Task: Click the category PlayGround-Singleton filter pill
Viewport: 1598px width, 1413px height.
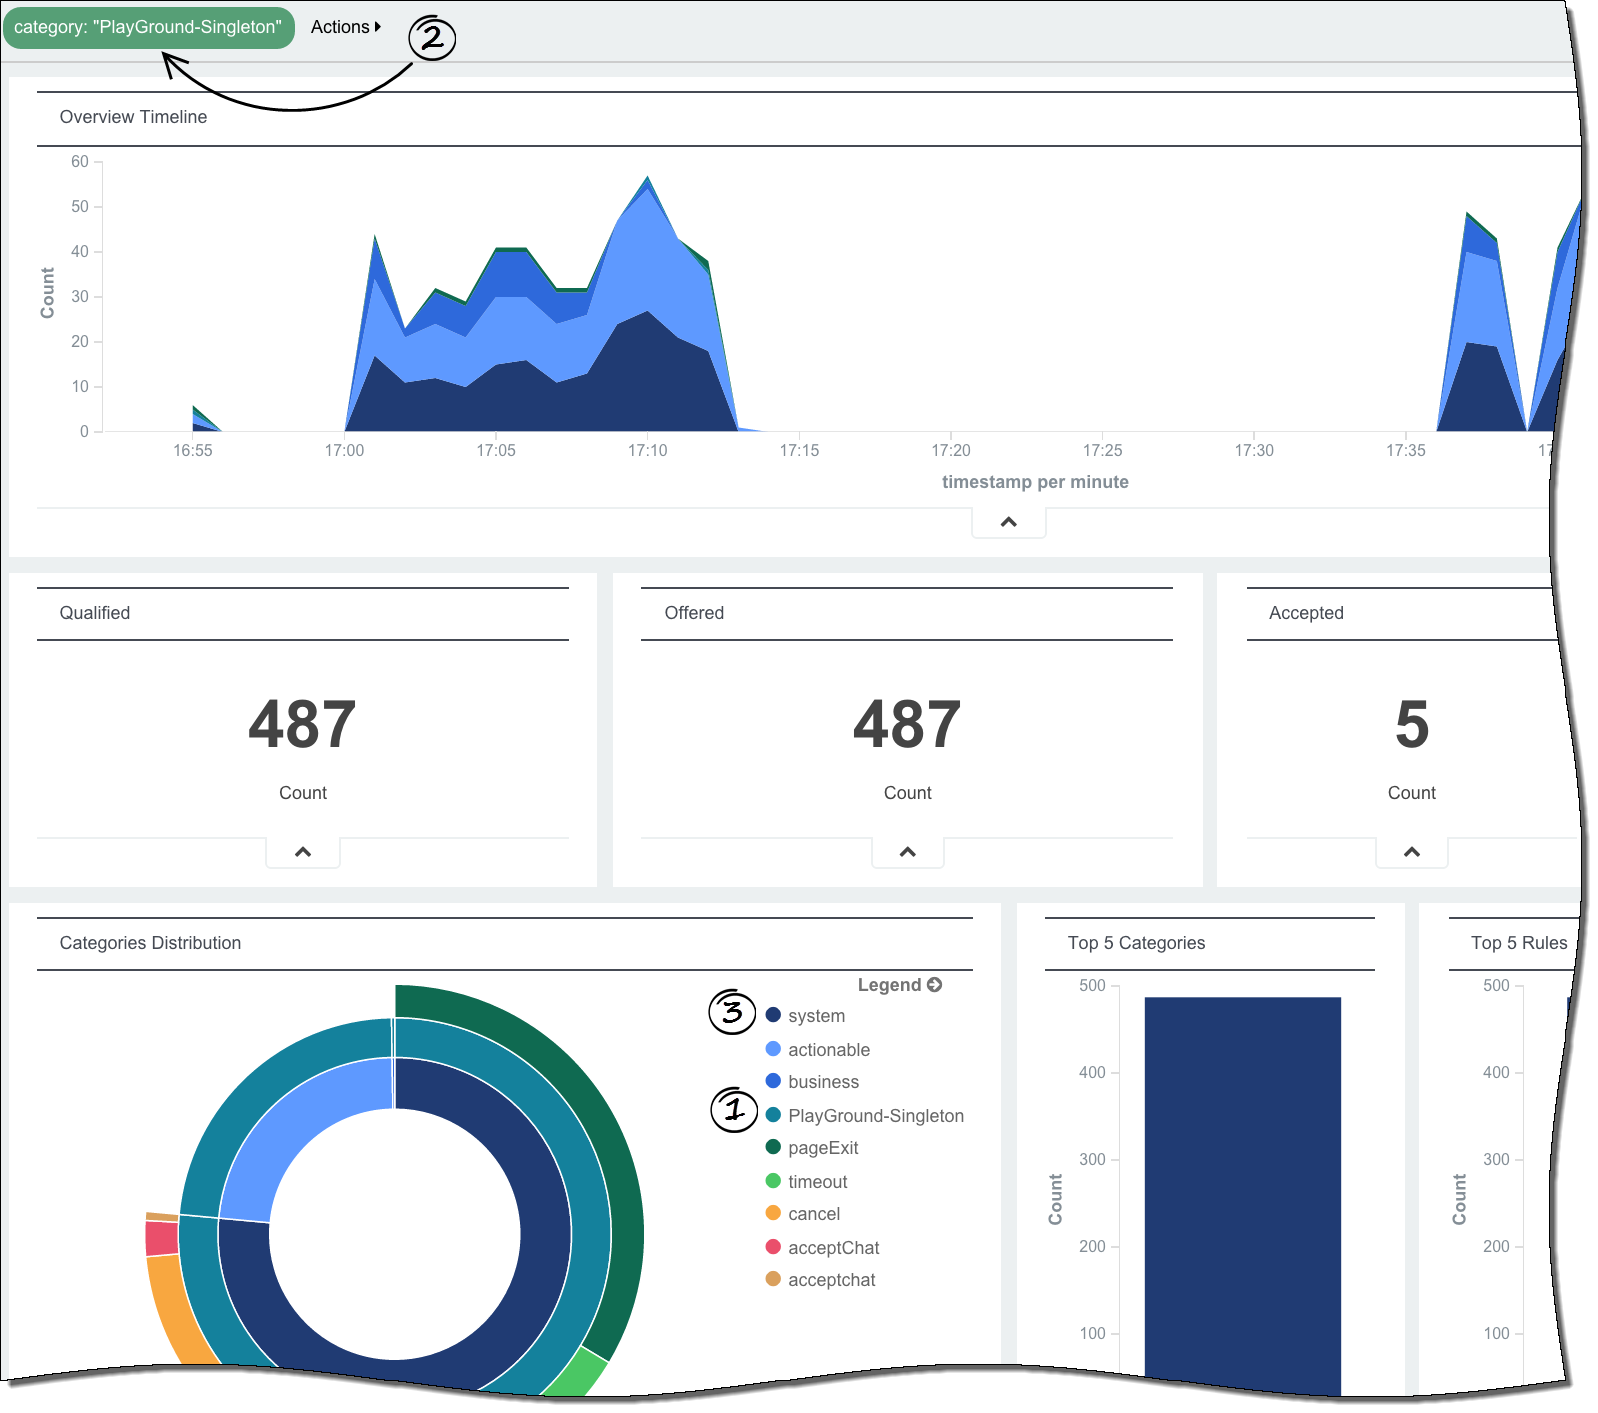Action: 148,27
